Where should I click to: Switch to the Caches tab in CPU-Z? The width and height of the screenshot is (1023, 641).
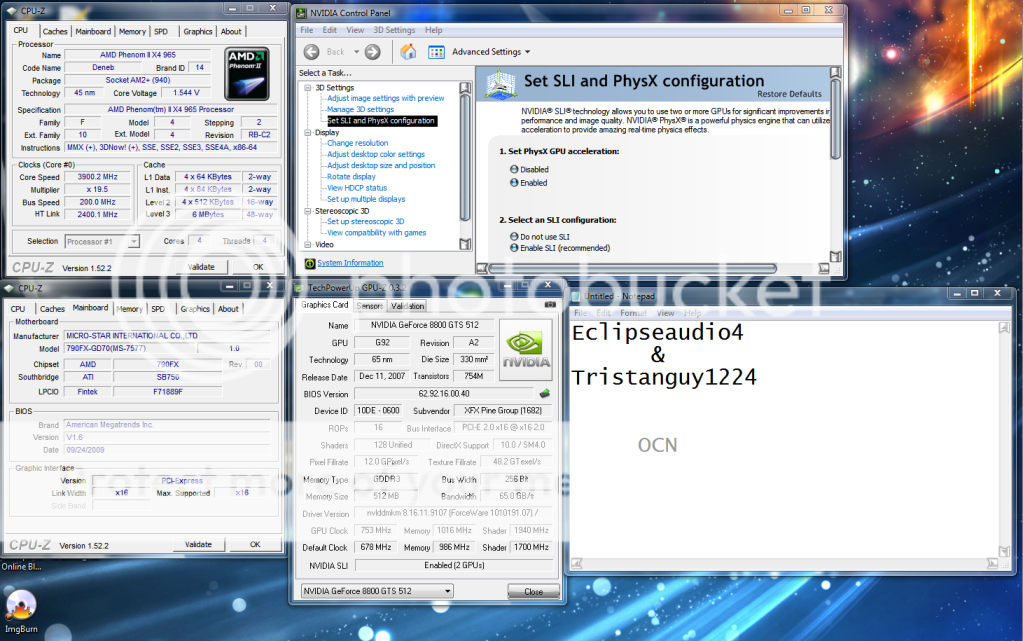point(55,31)
